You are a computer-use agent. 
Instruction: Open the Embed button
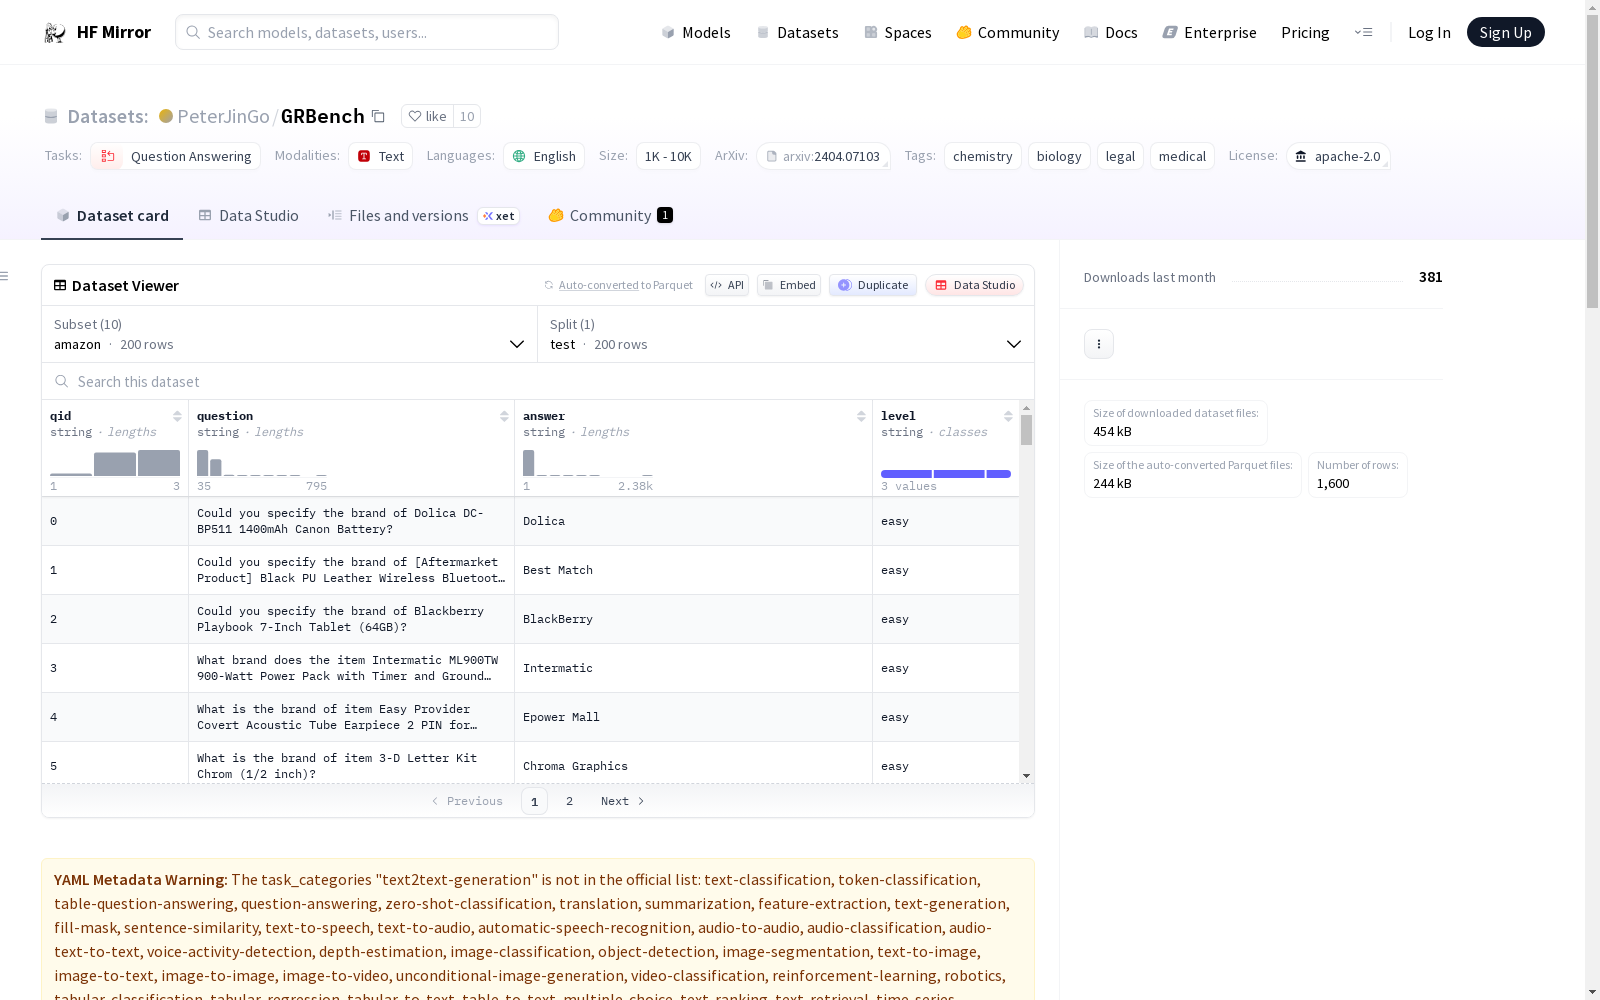click(789, 285)
